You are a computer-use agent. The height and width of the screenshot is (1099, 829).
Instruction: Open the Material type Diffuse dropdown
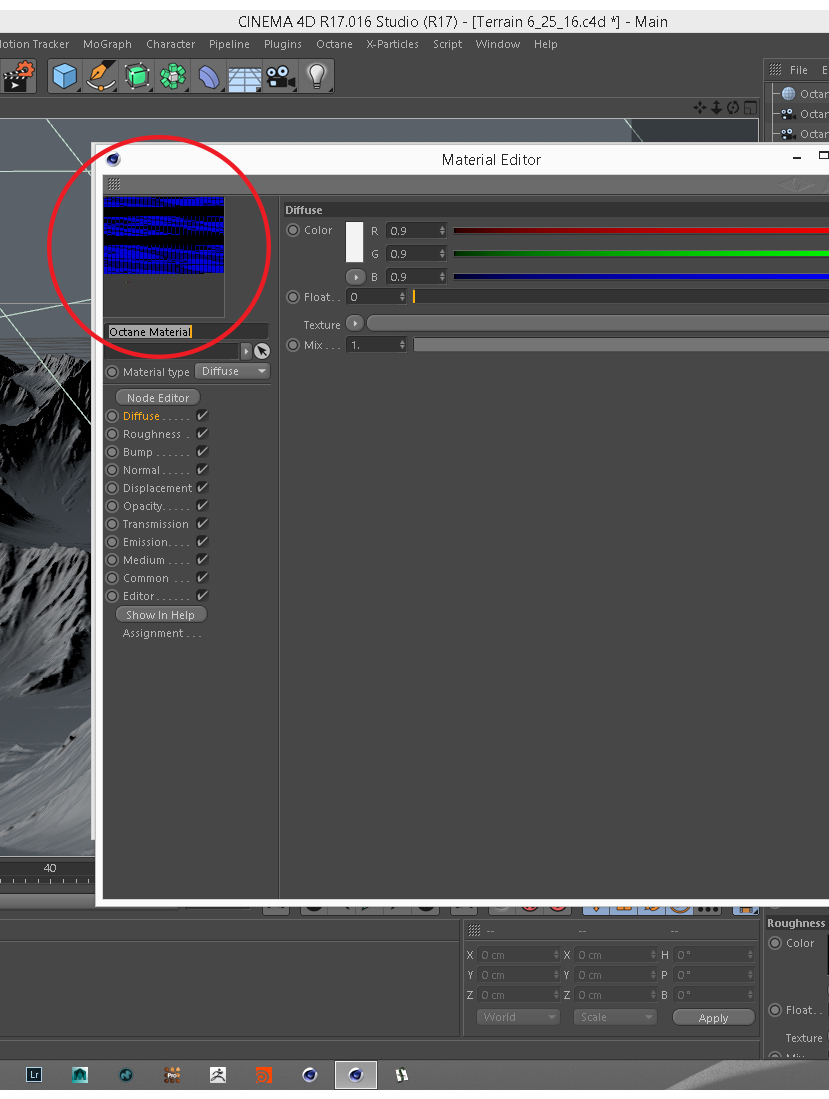pyautogui.click(x=233, y=371)
